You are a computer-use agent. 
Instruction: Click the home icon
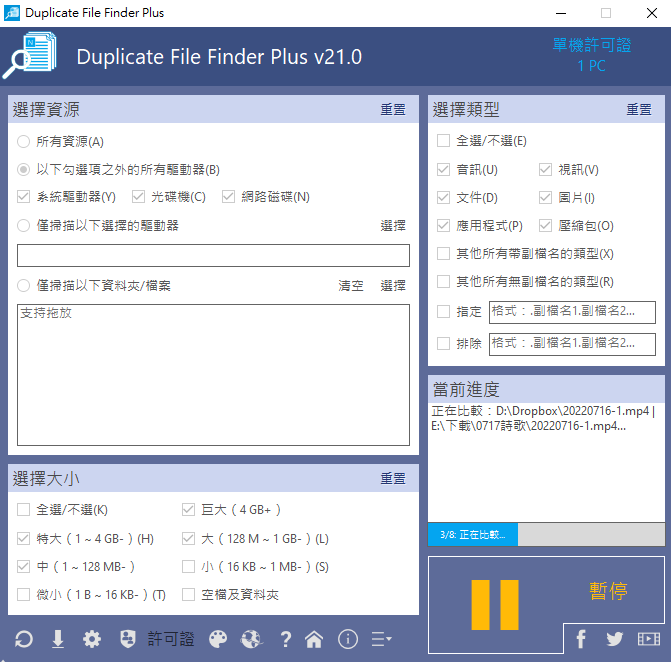pyautogui.click(x=314, y=639)
